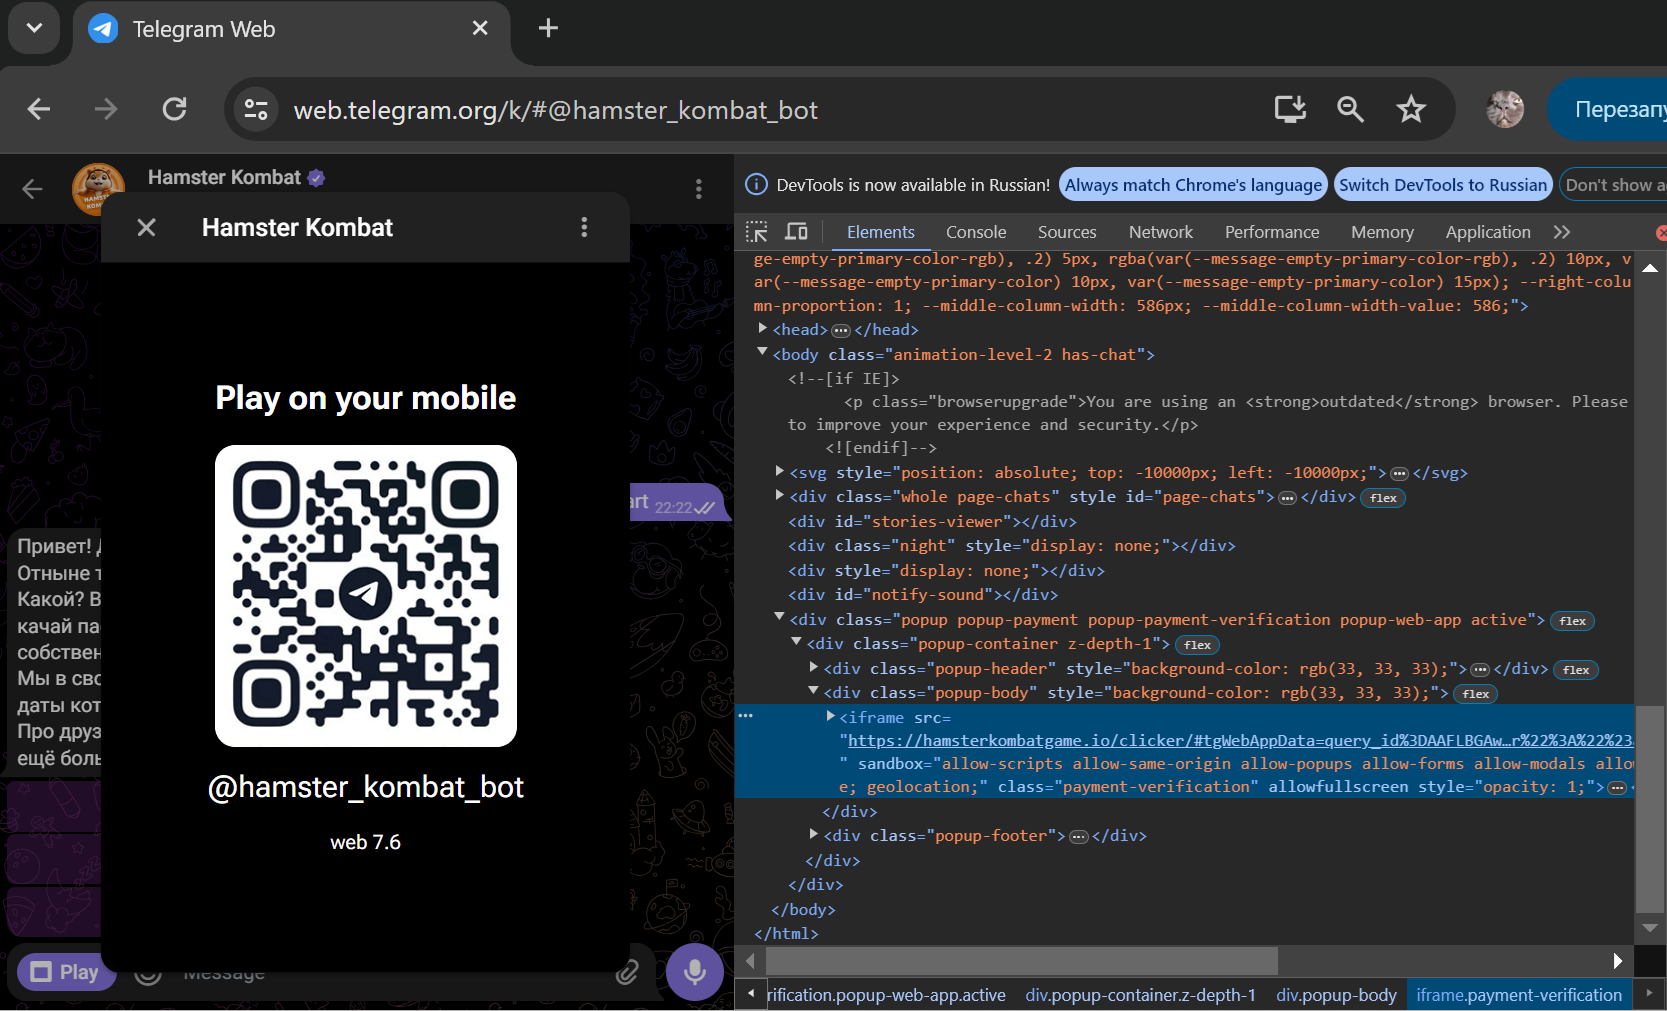1667x1011 pixels.
Task: Click Switch DevTools to Russian button
Action: (x=1443, y=185)
